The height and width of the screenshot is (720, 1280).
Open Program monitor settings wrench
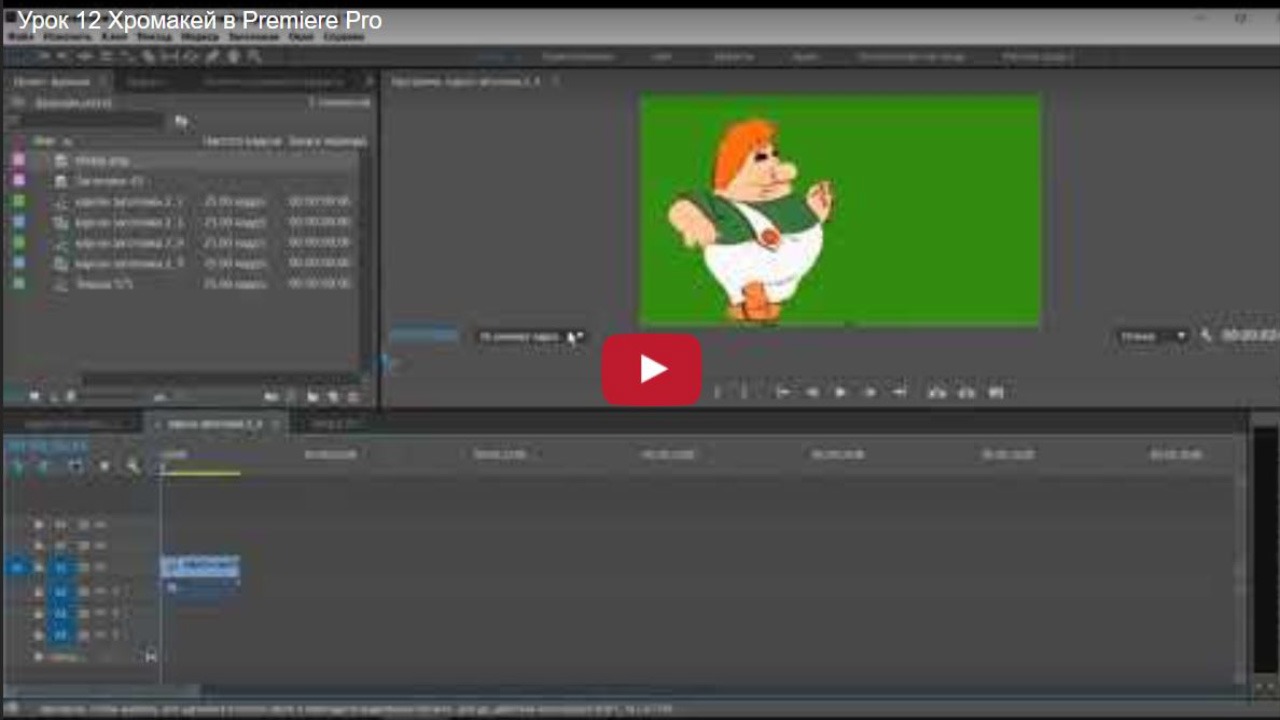1206,336
